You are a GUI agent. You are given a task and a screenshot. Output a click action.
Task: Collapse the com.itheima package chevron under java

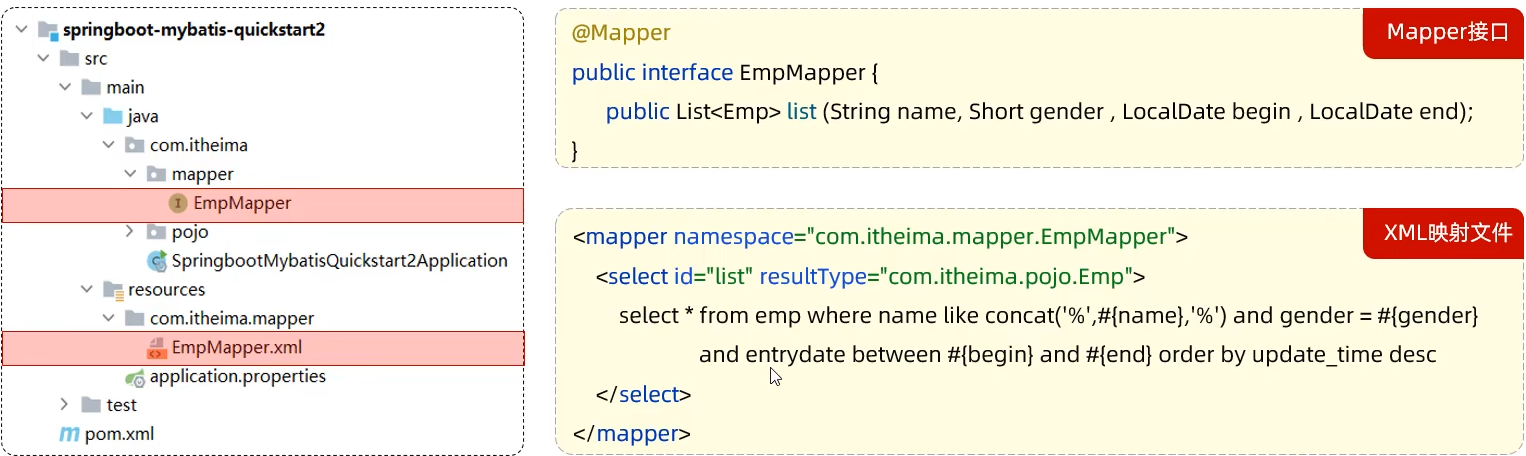click(108, 146)
